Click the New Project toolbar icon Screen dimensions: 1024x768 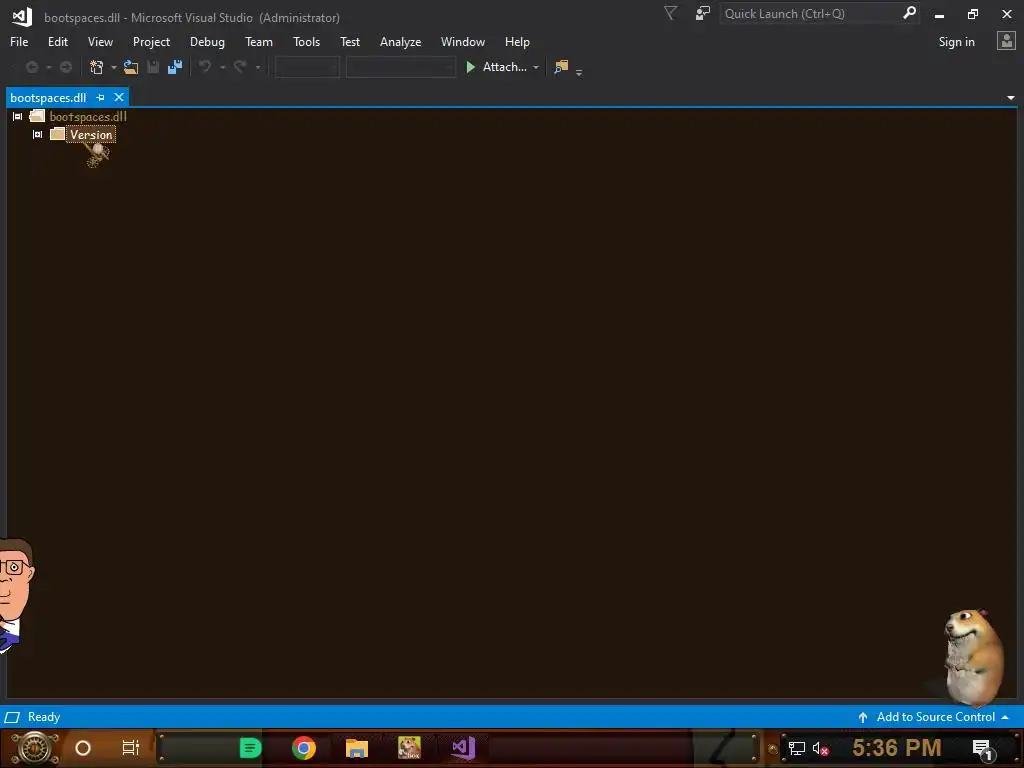pyautogui.click(x=97, y=67)
